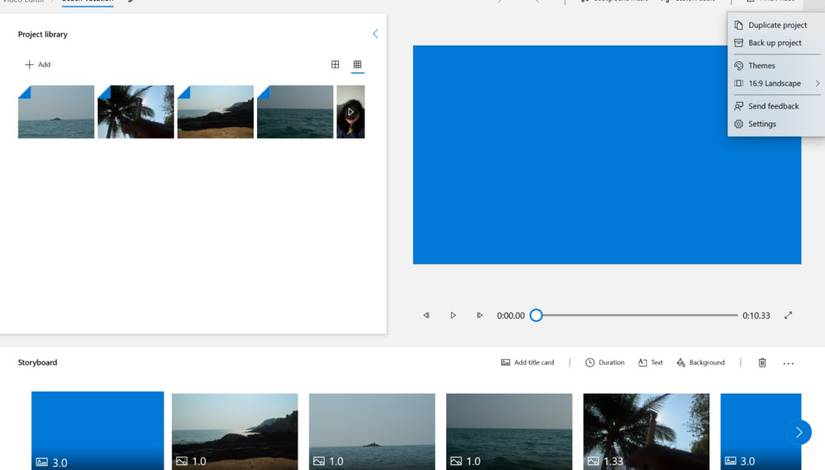Choose Back up project from menu
The height and width of the screenshot is (470, 825).
coord(776,43)
